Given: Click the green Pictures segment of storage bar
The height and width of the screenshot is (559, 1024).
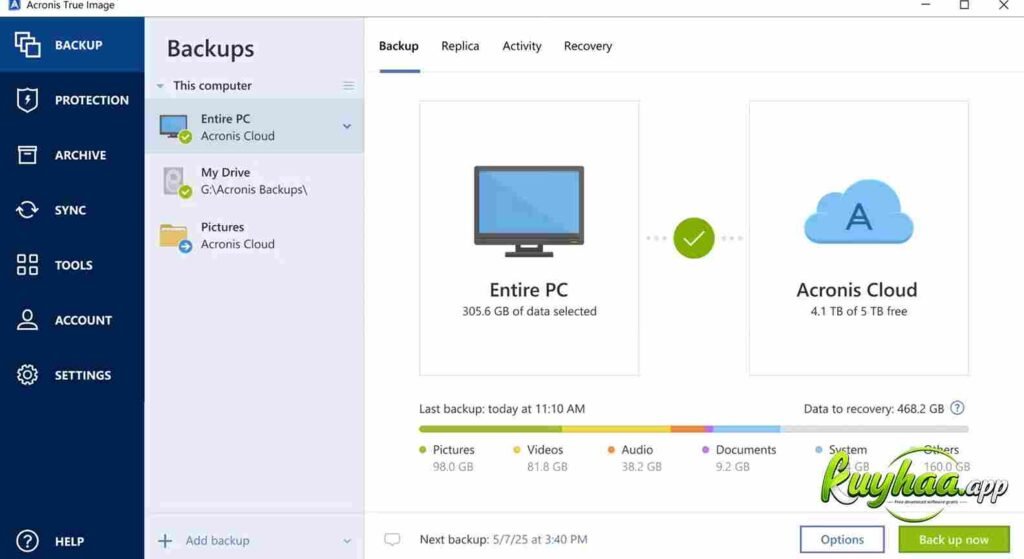Looking at the screenshot, I should click(x=490, y=429).
